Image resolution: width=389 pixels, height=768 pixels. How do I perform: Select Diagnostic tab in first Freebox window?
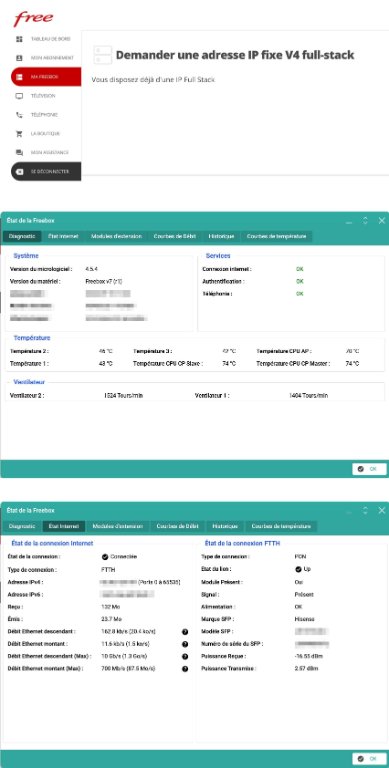click(22, 236)
